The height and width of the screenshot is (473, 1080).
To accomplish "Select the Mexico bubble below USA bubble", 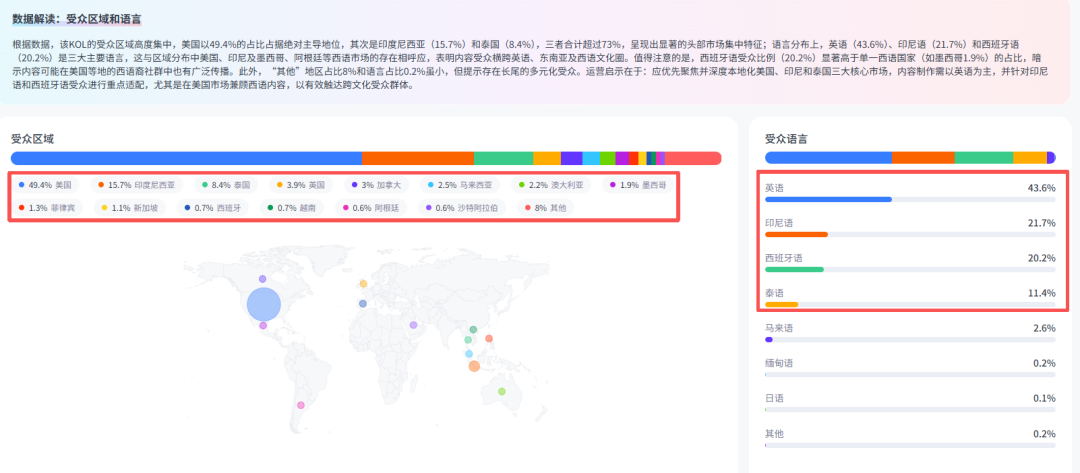I will click(263, 326).
